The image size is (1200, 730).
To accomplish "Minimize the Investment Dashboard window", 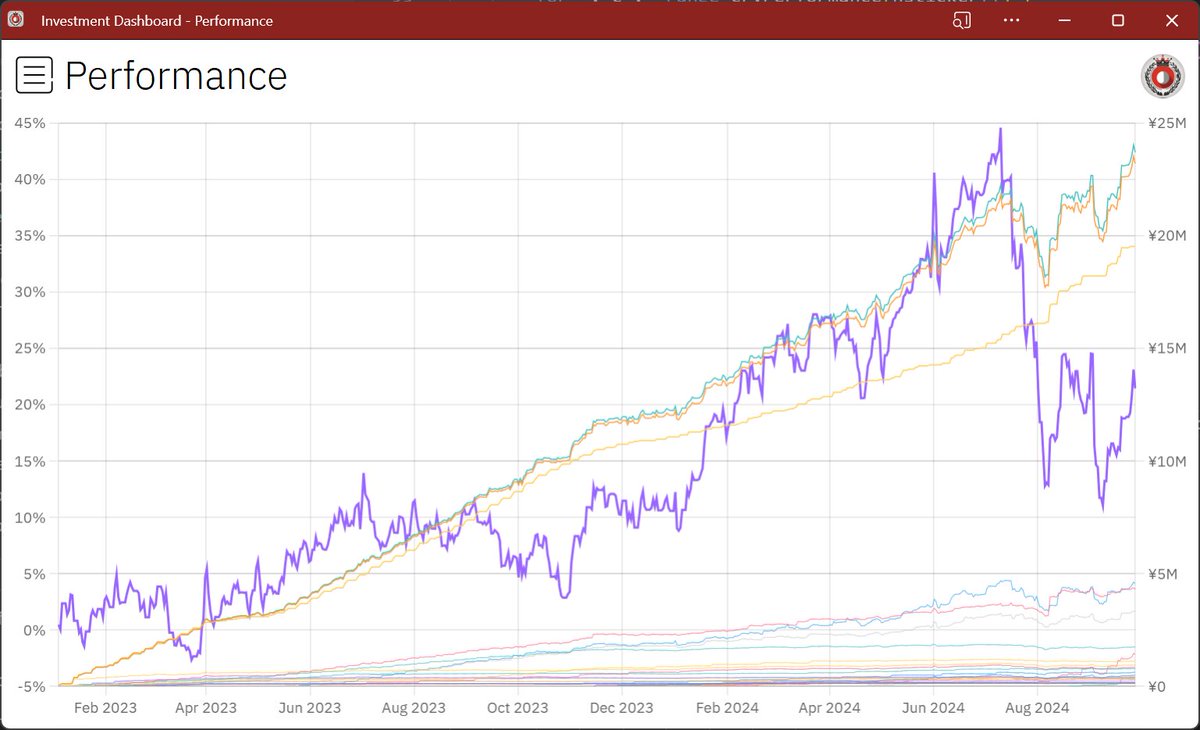I will [x=1065, y=20].
